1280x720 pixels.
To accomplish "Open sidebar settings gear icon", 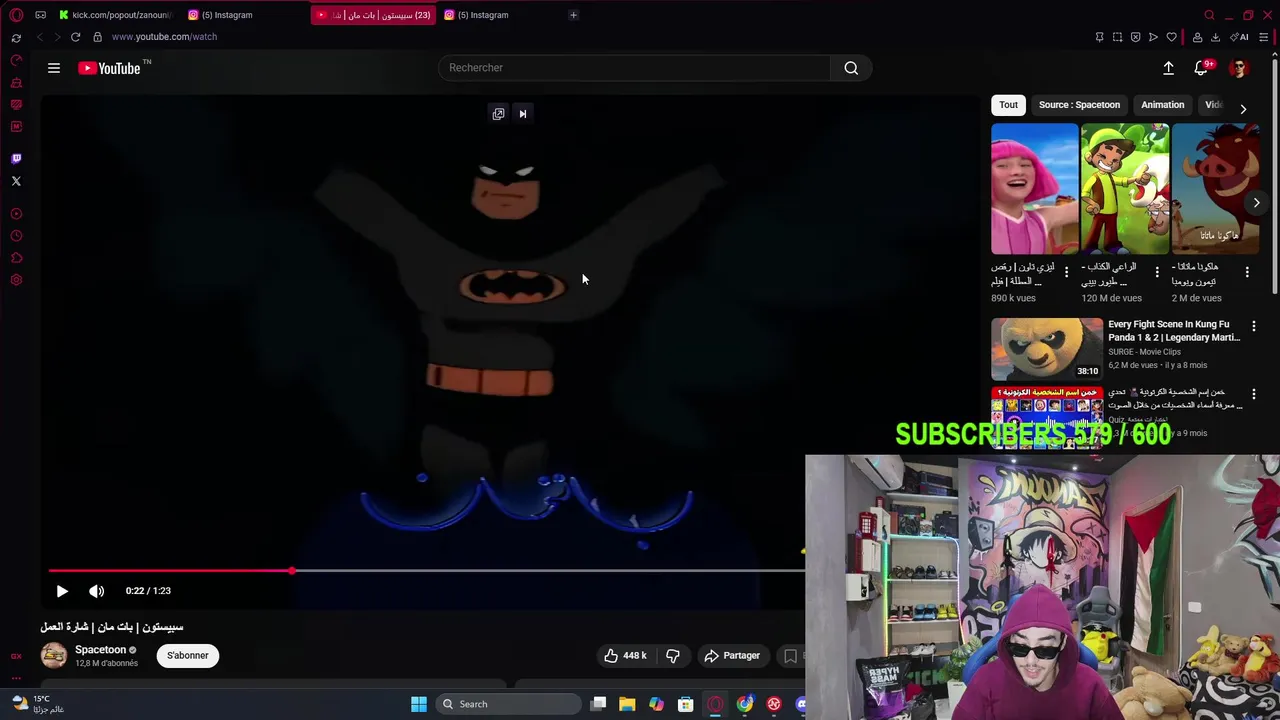I will pyautogui.click(x=16, y=280).
